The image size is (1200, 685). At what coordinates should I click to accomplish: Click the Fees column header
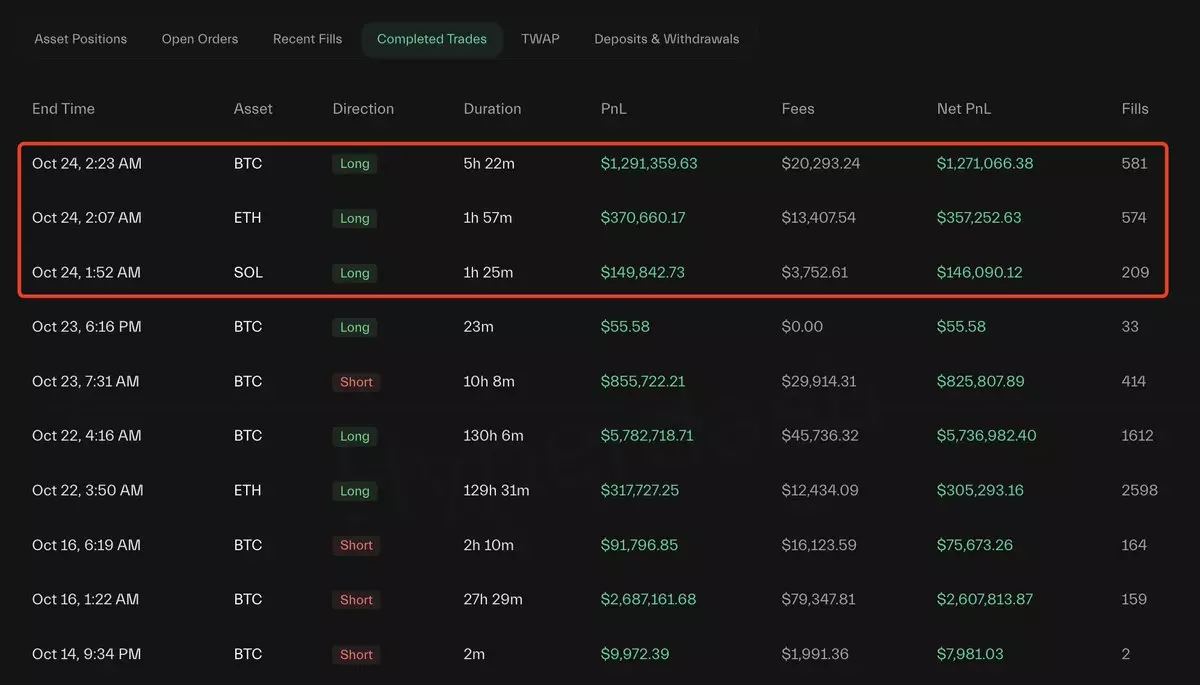tap(798, 108)
